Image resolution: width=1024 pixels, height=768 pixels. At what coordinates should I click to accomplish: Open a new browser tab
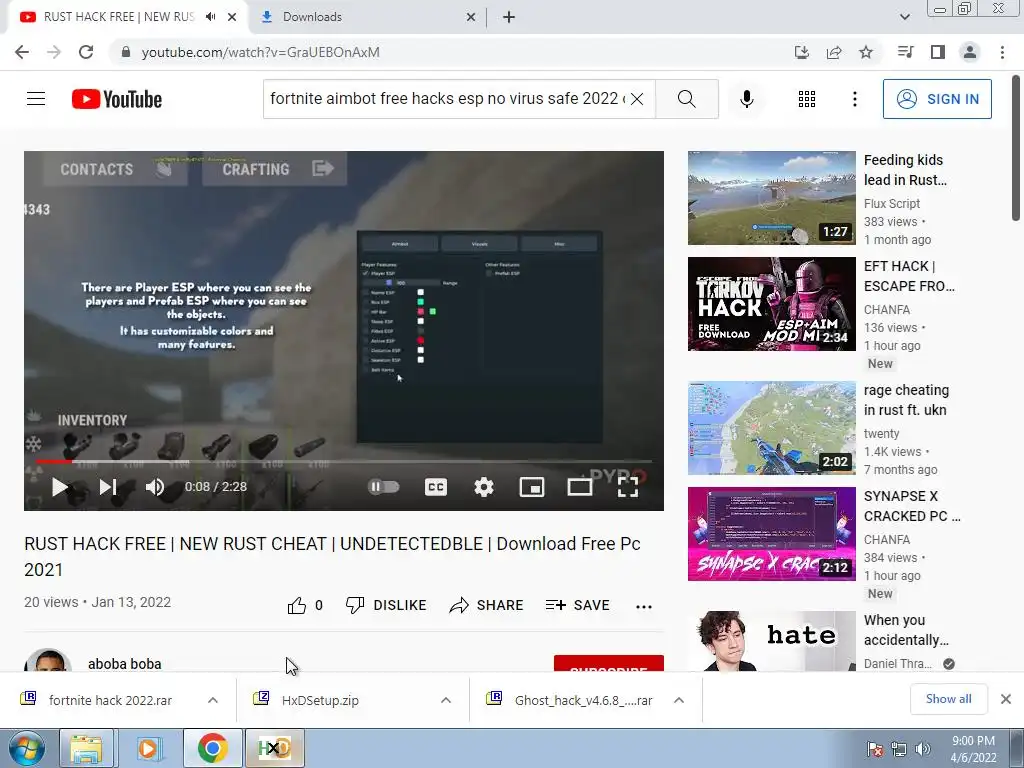click(509, 17)
